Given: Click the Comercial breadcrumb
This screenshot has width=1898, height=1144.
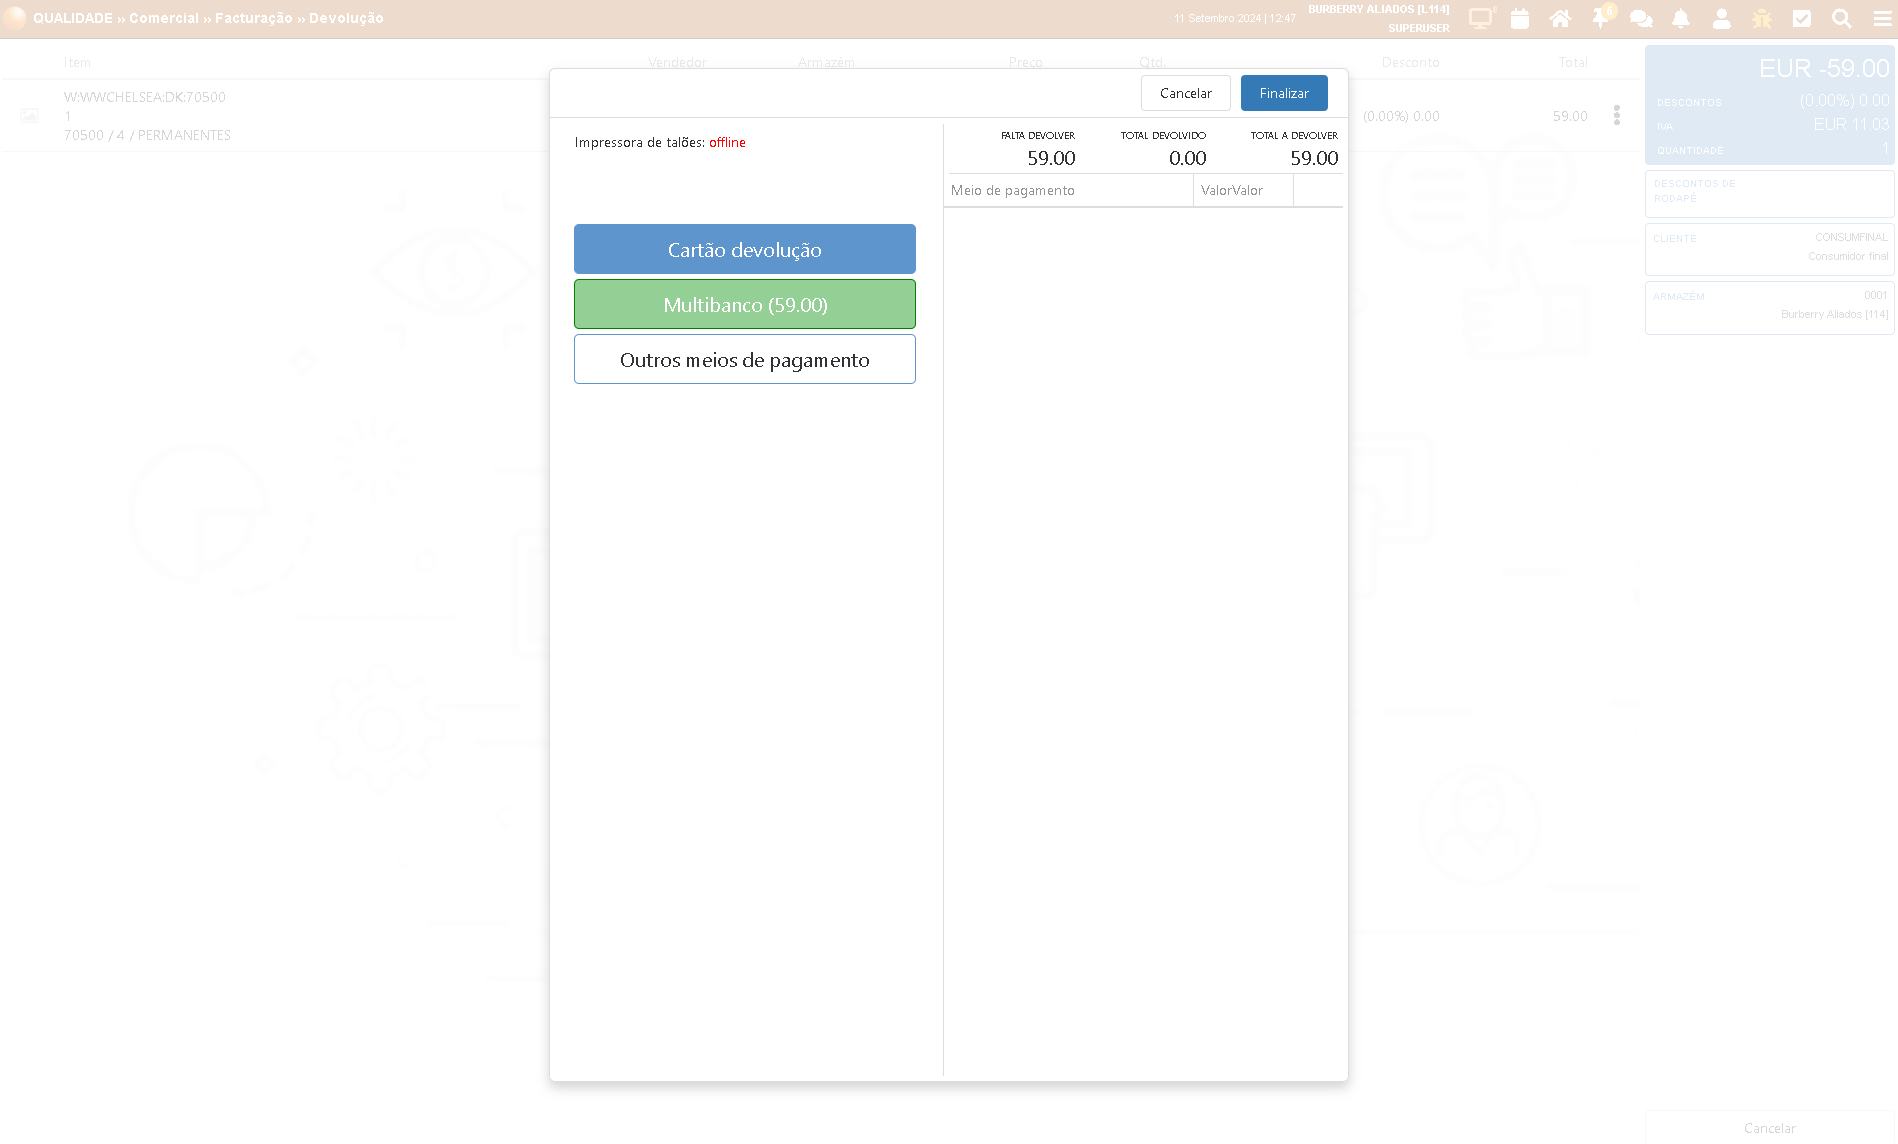Looking at the screenshot, I should click(164, 18).
